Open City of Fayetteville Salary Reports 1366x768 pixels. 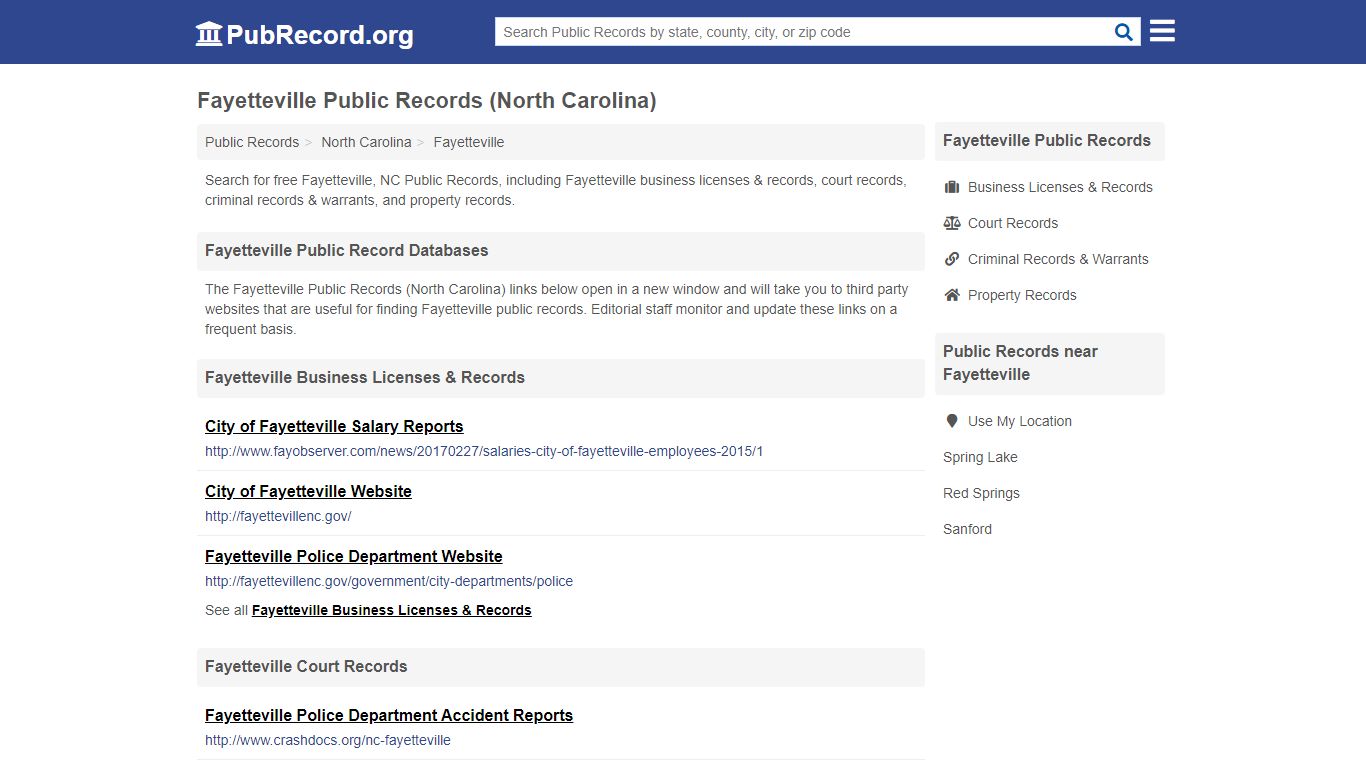334,426
